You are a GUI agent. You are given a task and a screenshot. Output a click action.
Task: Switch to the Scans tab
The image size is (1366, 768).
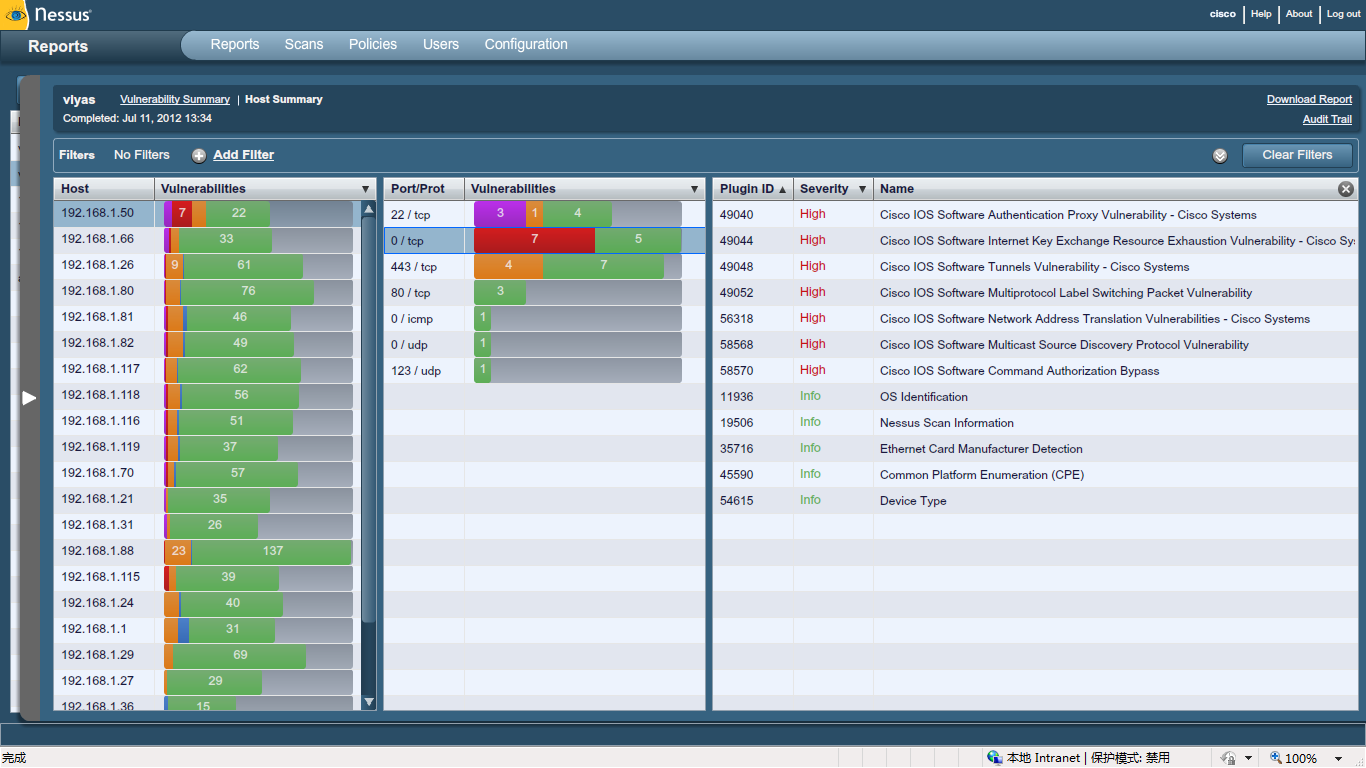(304, 45)
